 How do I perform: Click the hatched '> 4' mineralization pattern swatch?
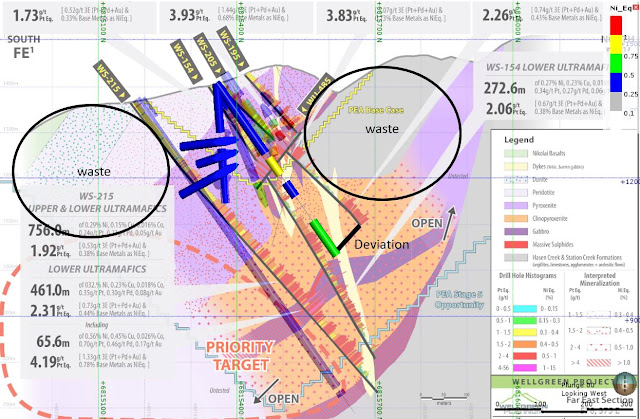pyautogui.click(x=598, y=362)
